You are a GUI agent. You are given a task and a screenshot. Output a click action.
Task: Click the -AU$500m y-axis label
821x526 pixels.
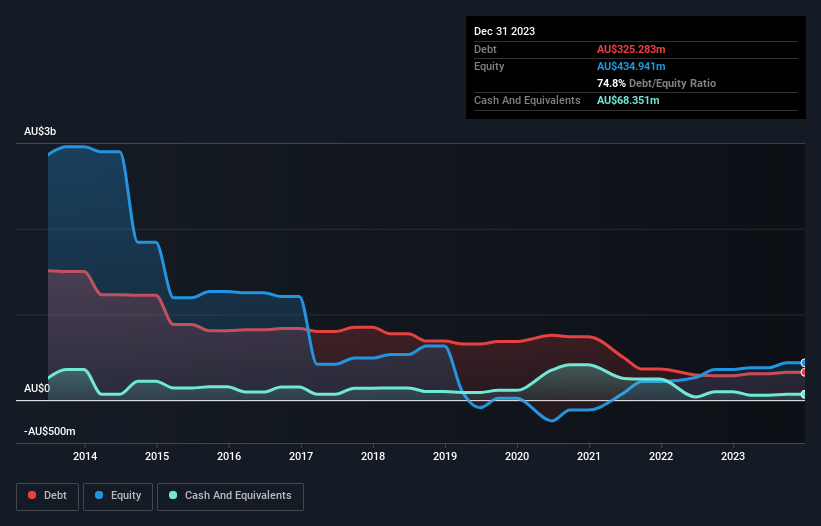[x=50, y=431]
